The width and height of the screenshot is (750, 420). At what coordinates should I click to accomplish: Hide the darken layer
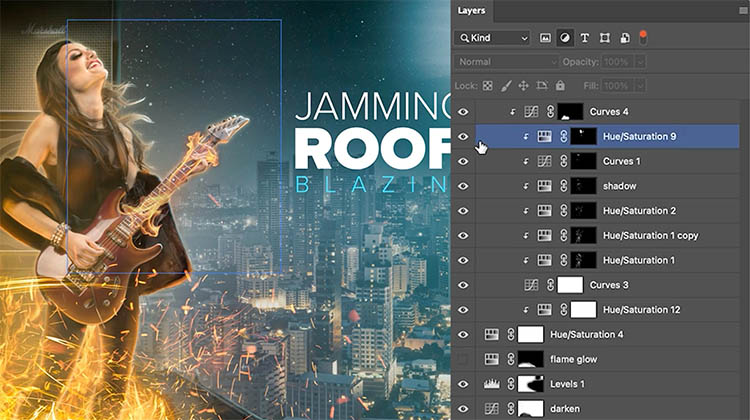coord(463,409)
